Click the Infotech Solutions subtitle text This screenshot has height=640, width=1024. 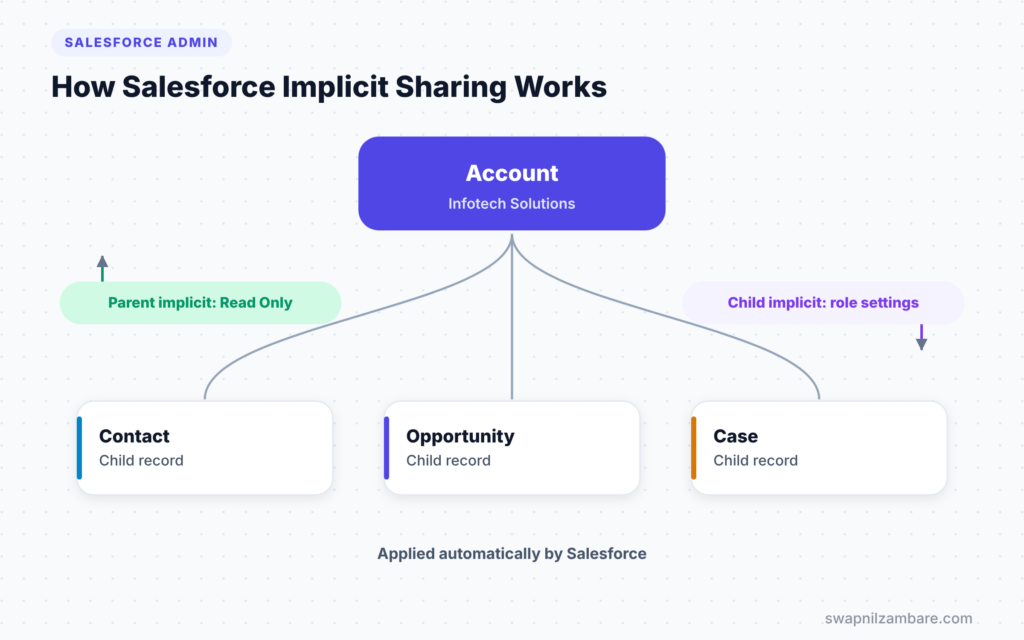pos(512,204)
